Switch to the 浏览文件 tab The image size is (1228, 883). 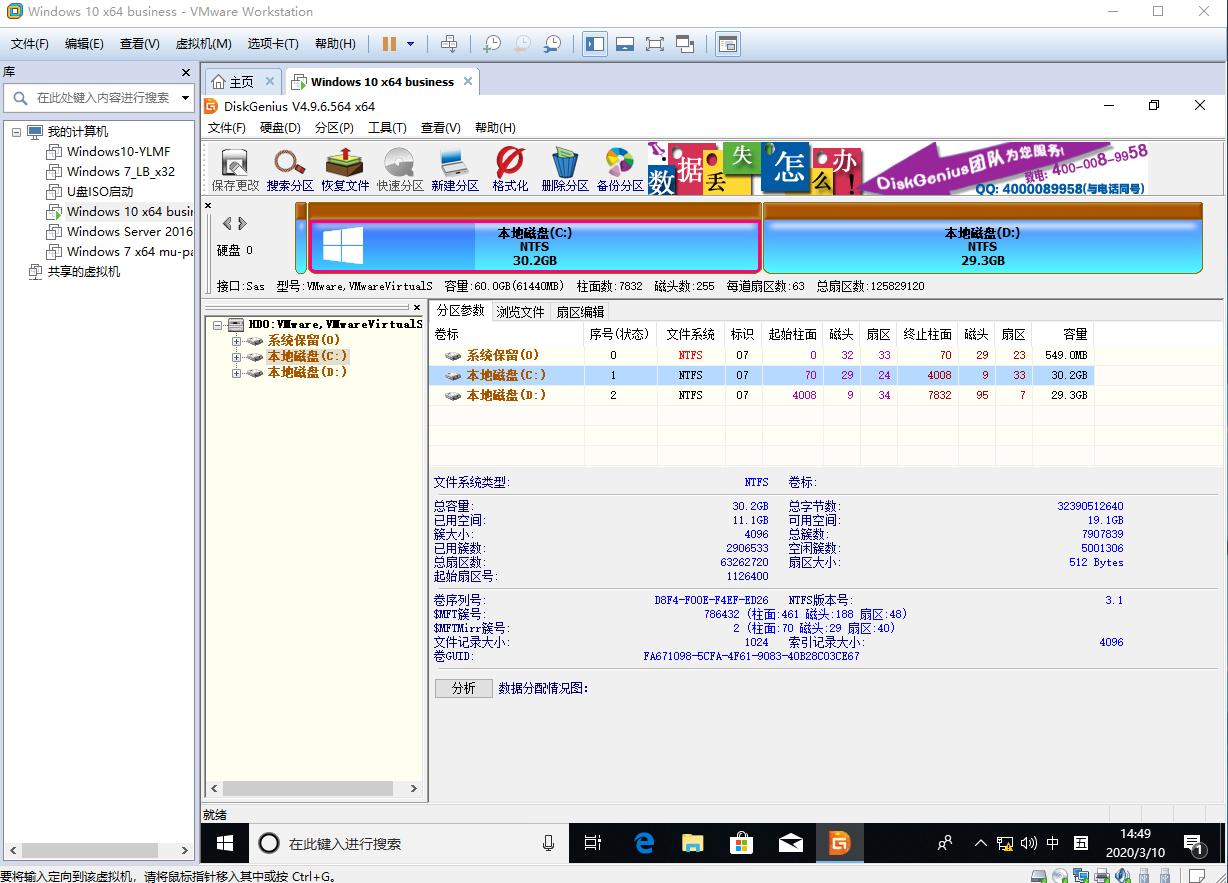coord(520,311)
